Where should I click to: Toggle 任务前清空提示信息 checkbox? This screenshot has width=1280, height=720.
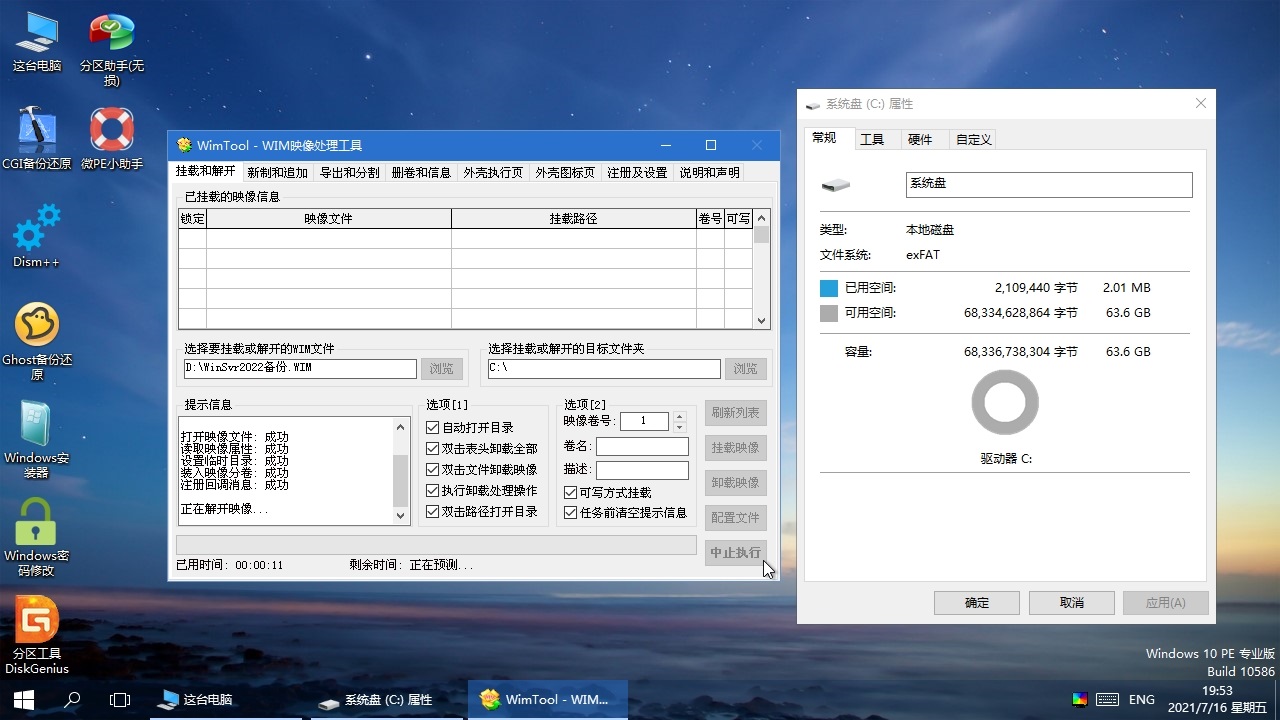coord(571,513)
